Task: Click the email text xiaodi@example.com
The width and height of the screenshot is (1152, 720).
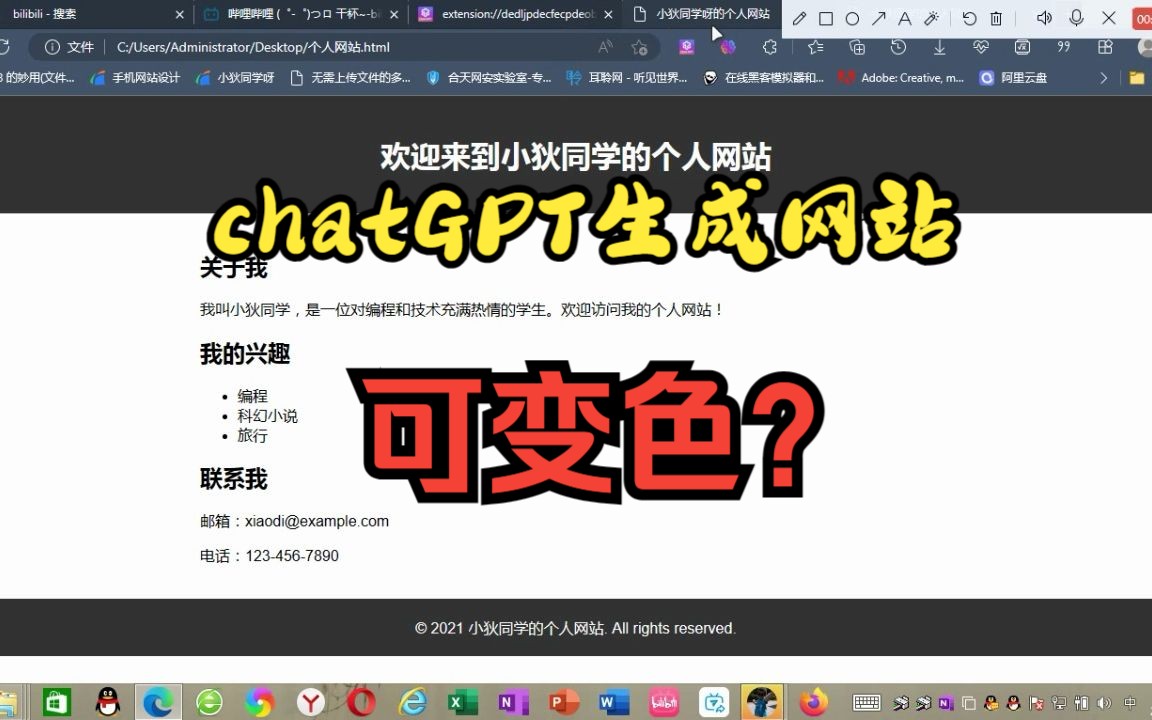Action: (317, 521)
